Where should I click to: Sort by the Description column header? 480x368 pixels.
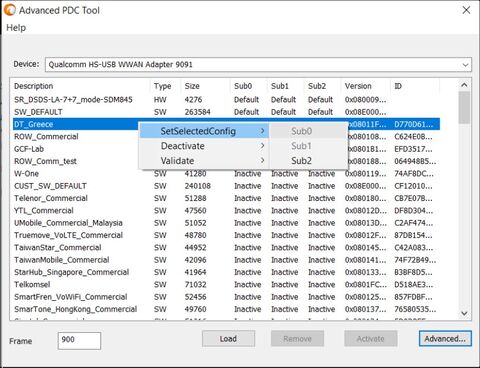(81, 86)
